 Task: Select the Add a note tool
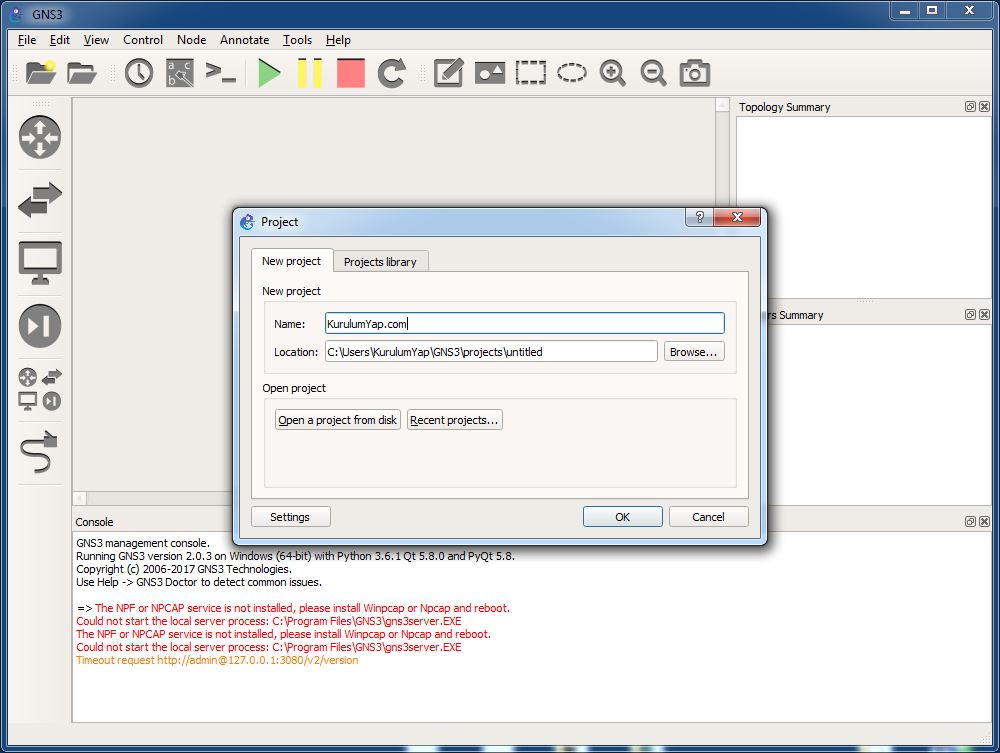point(448,73)
